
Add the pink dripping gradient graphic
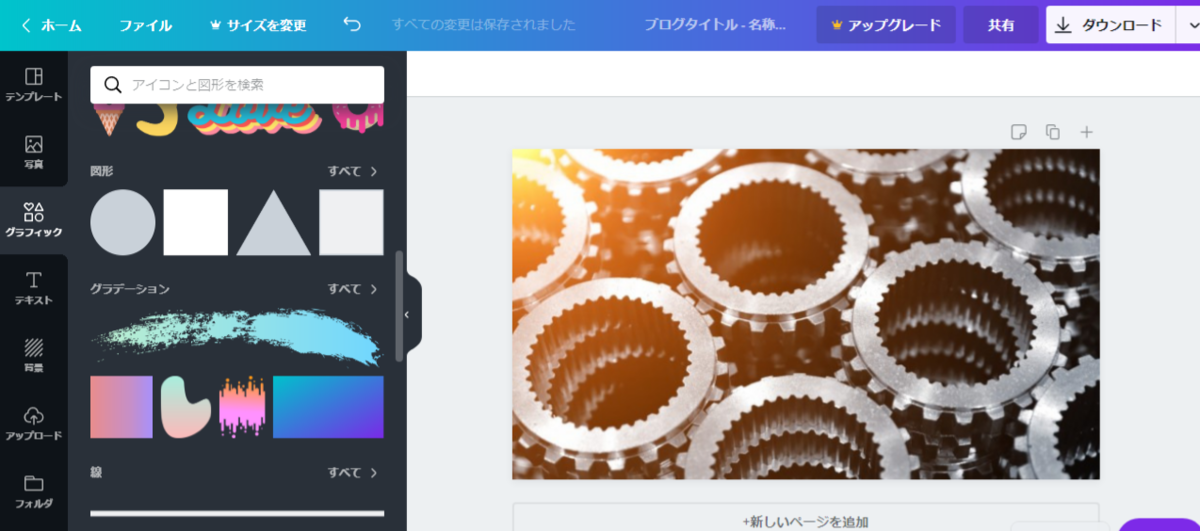pos(242,407)
